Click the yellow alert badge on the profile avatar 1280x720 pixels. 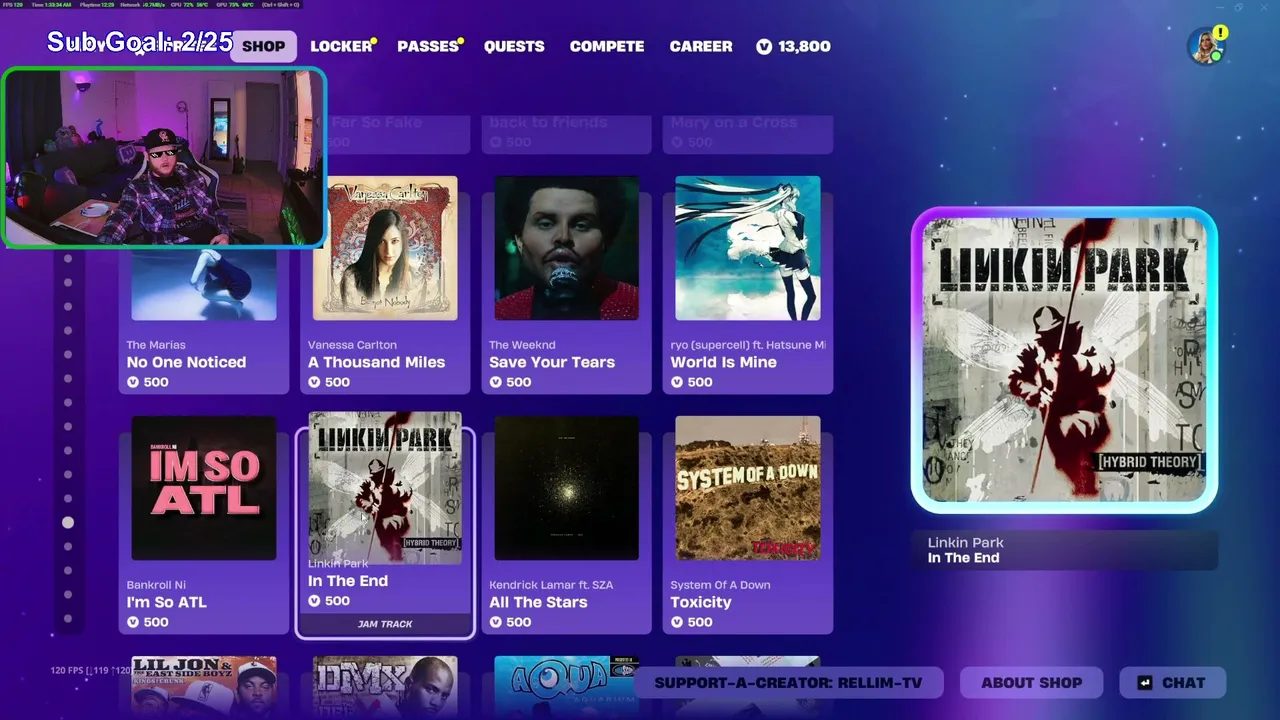[x=1221, y=33]
